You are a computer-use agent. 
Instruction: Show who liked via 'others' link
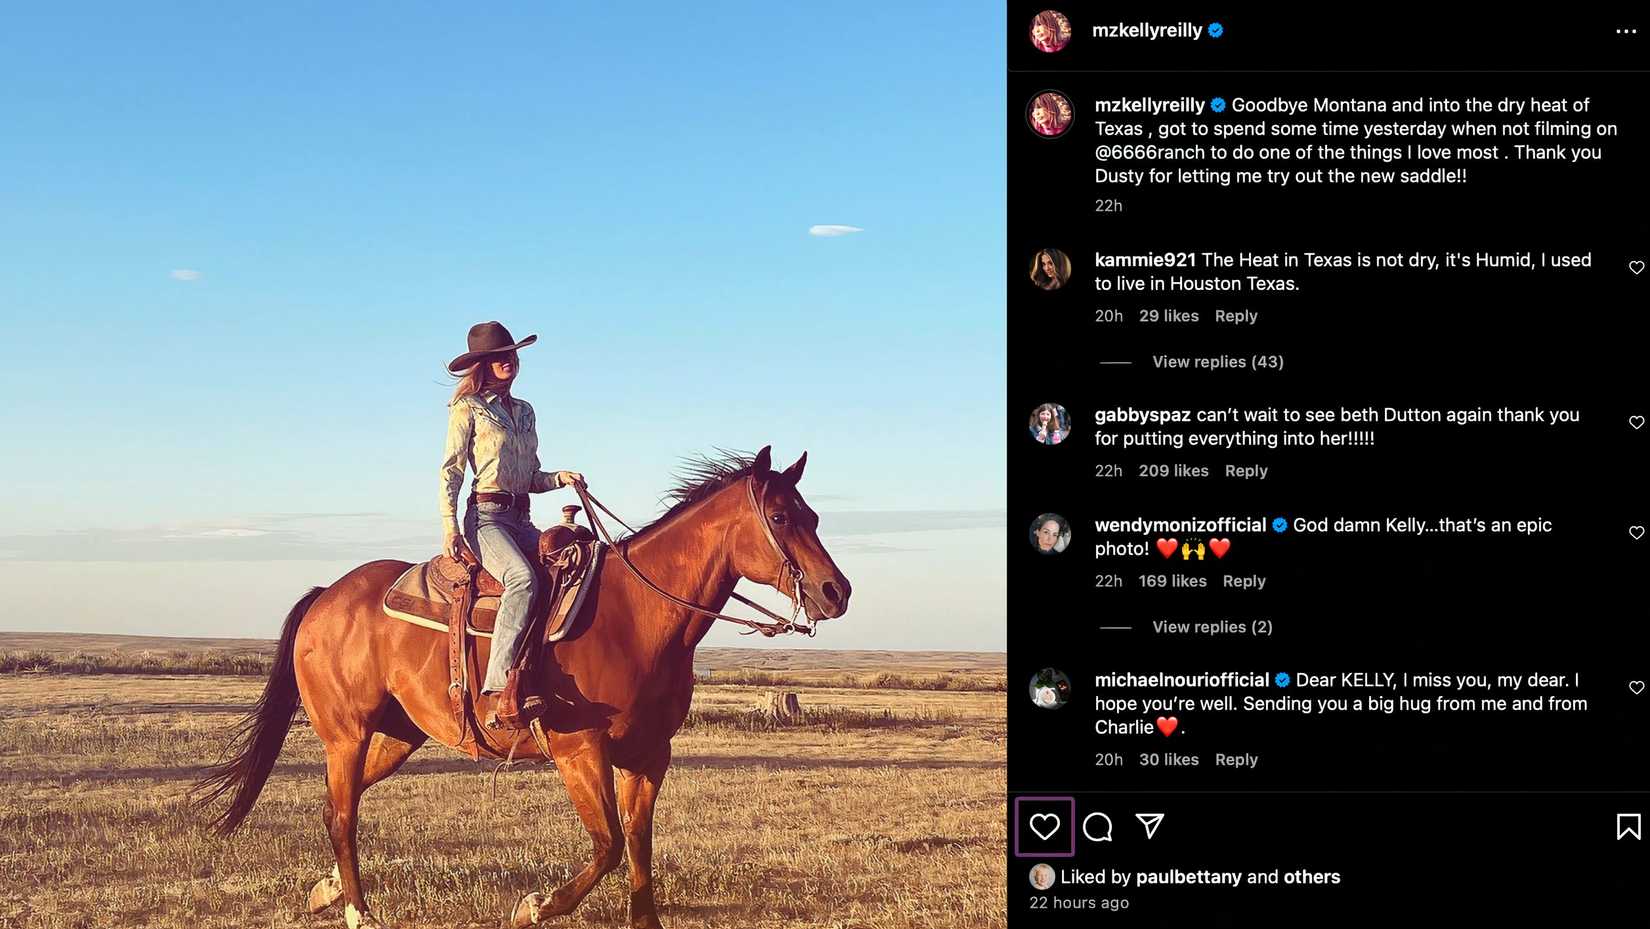point(1312,877)
